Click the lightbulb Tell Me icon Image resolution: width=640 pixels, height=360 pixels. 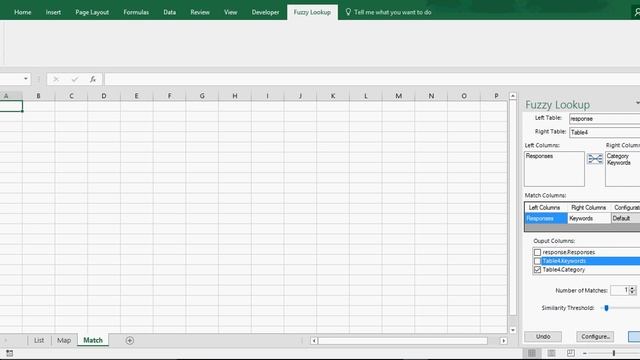(x=348, y=12)
